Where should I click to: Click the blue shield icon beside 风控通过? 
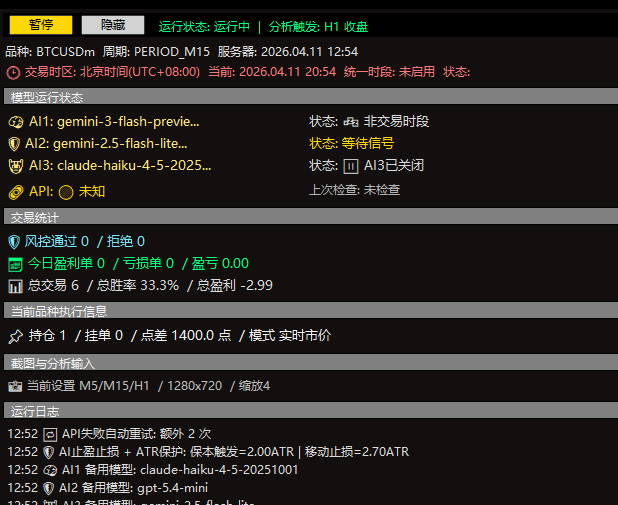tap(14, 242)
